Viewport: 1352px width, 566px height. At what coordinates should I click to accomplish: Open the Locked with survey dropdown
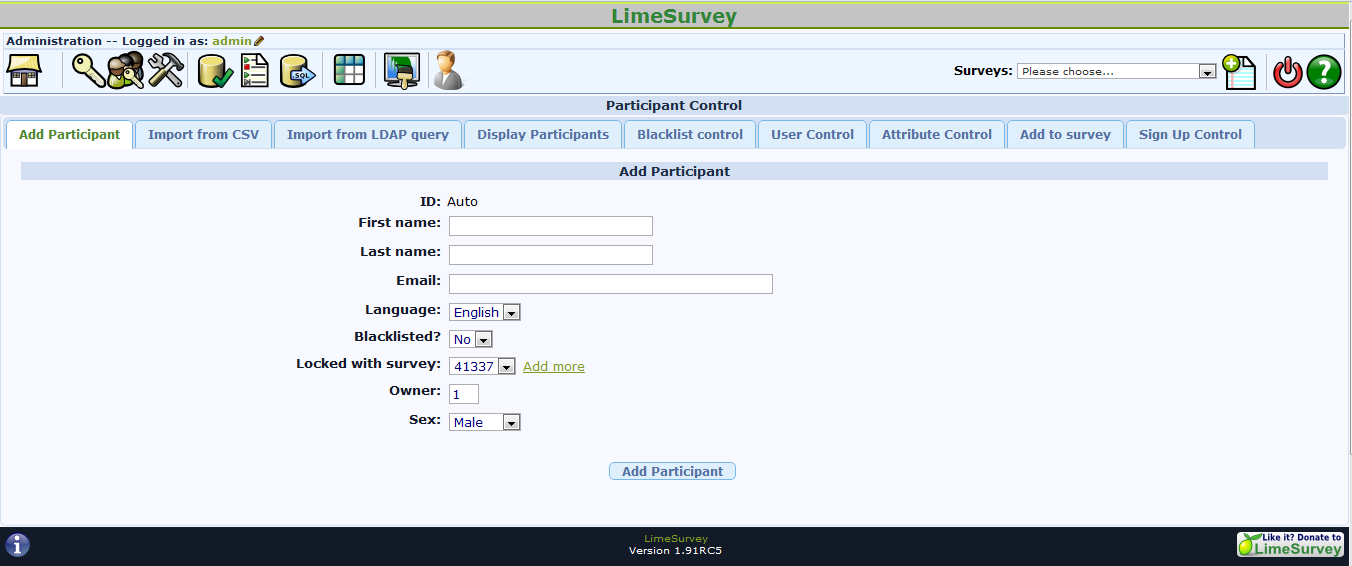(x=482, y=367)
